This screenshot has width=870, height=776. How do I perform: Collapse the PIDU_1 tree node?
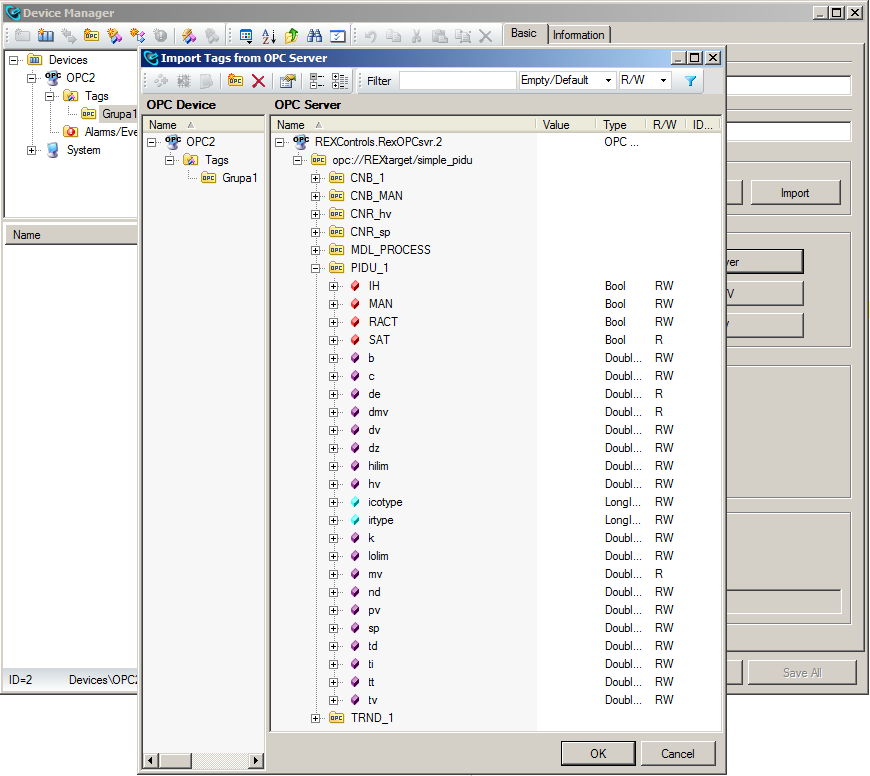pos(316,268)
